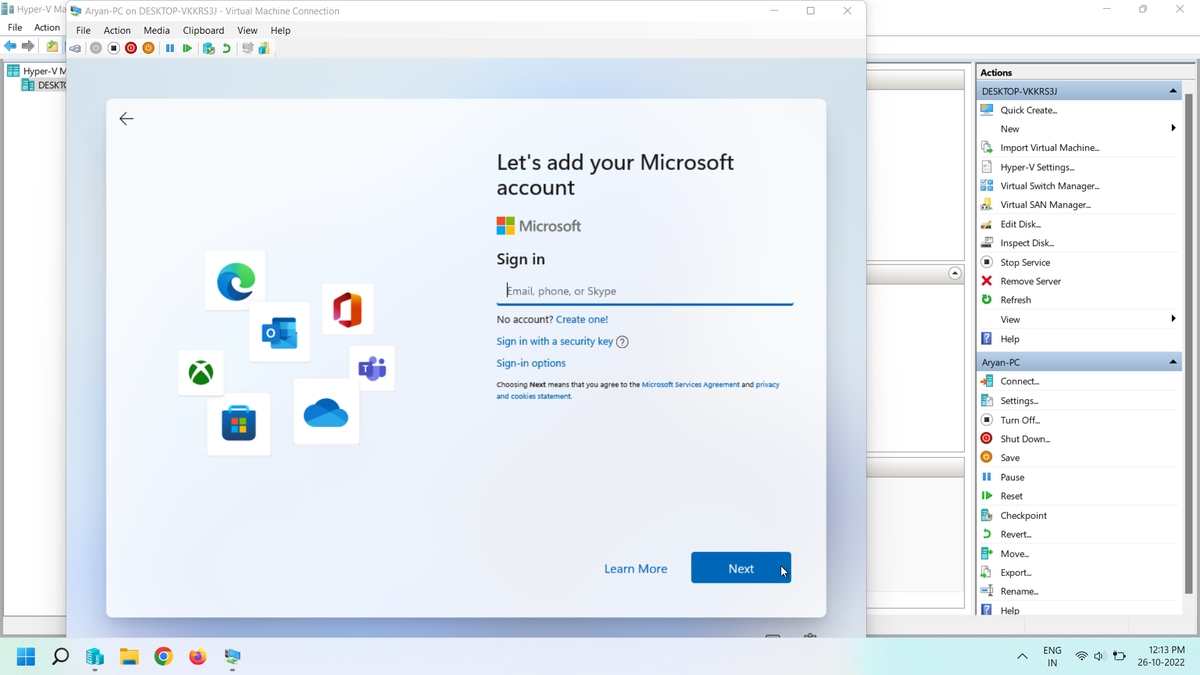Click the Microsoft Edge icon tile
Screen dimensions: 1200x675
click(236, 281)
